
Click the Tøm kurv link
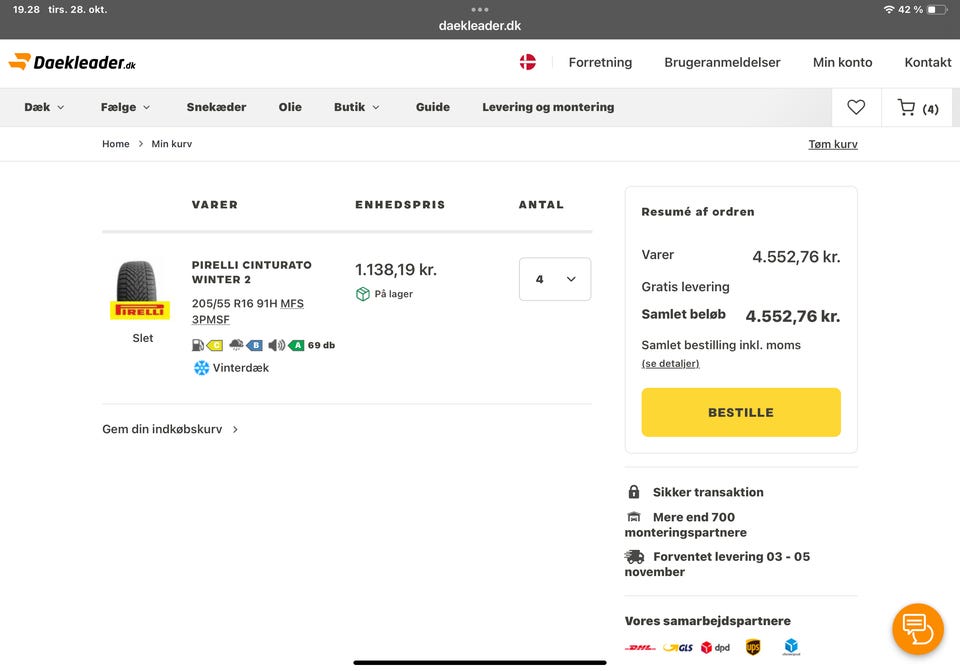pos(832,144)
